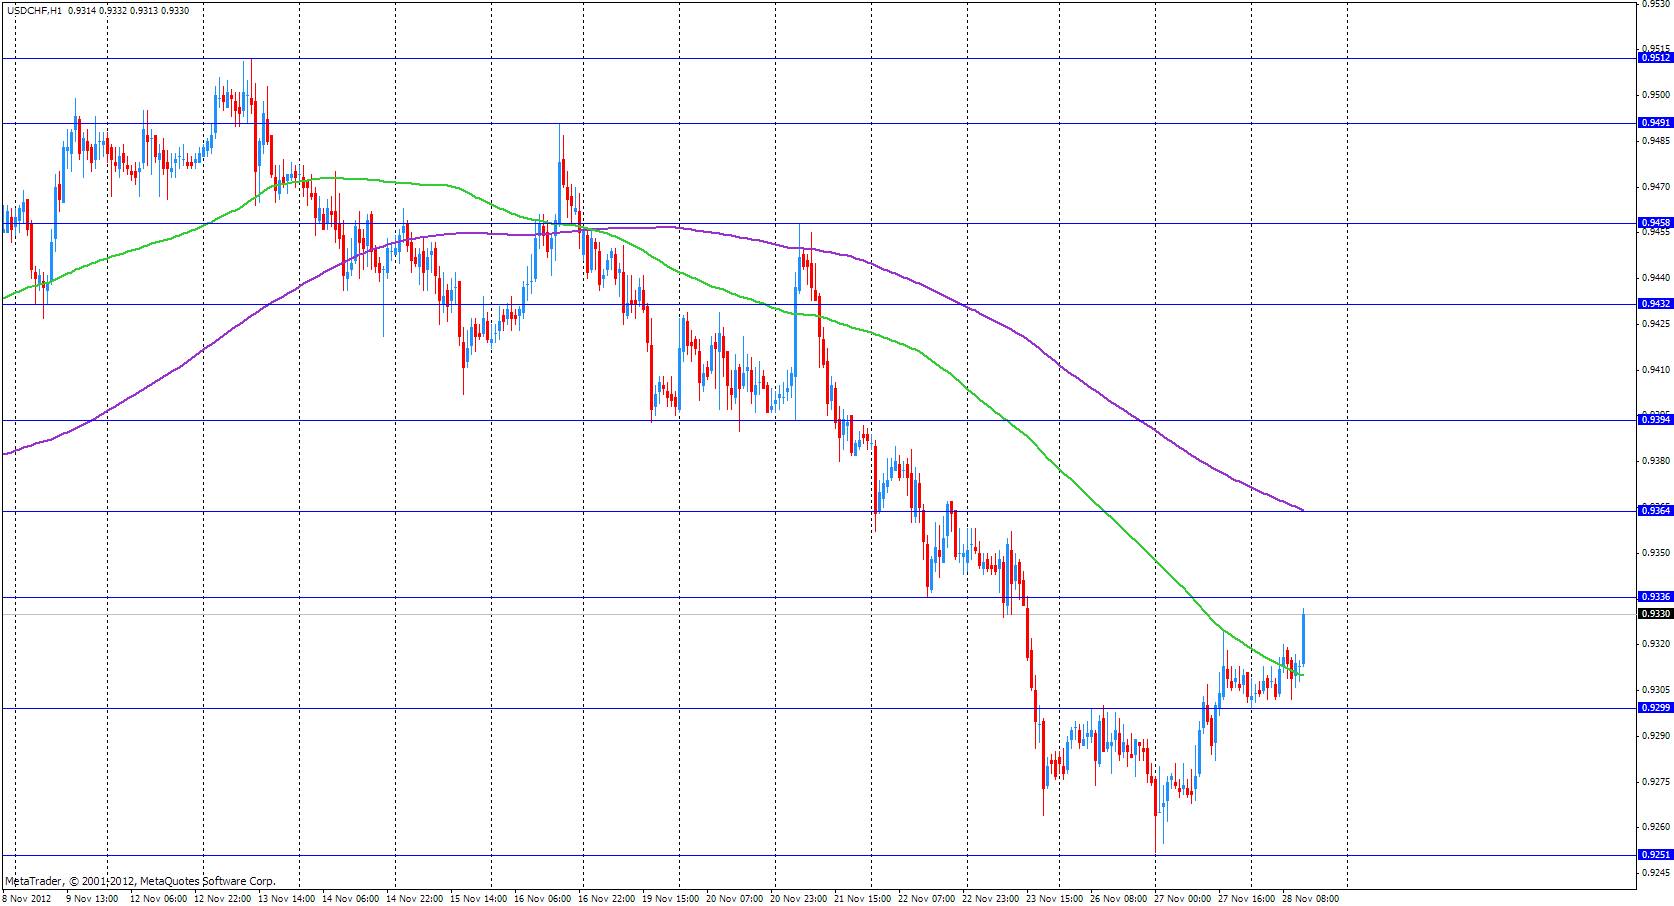Click the 14 Nov 22:00 time label
Screen dimensions: 1674x906
[414, 899]
